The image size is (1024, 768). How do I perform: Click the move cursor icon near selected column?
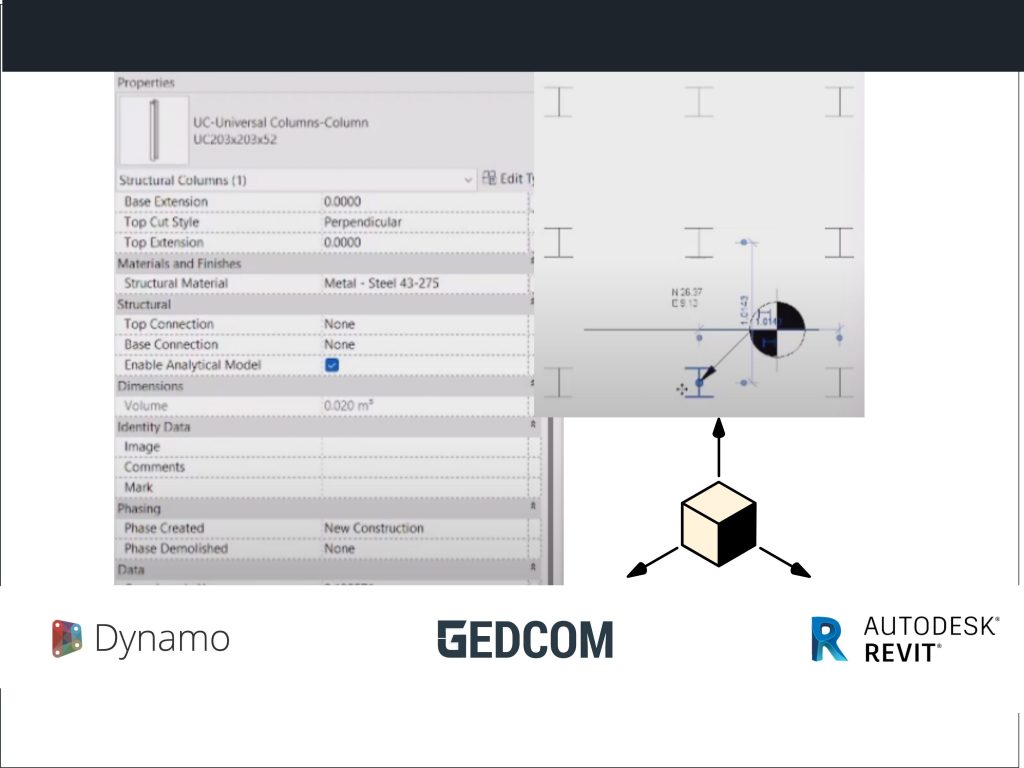tap(682, 388)
